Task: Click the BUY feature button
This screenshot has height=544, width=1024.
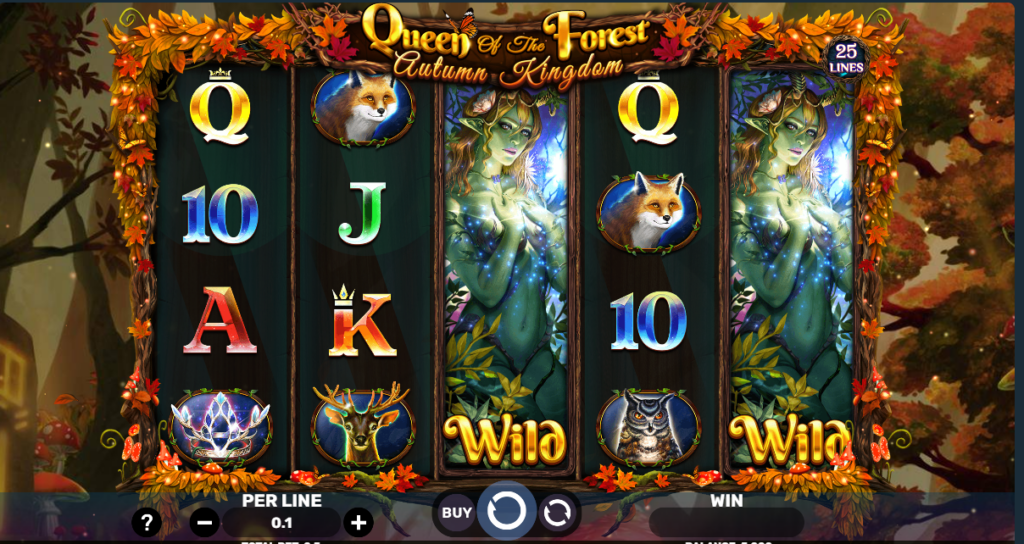Action: 455,513
